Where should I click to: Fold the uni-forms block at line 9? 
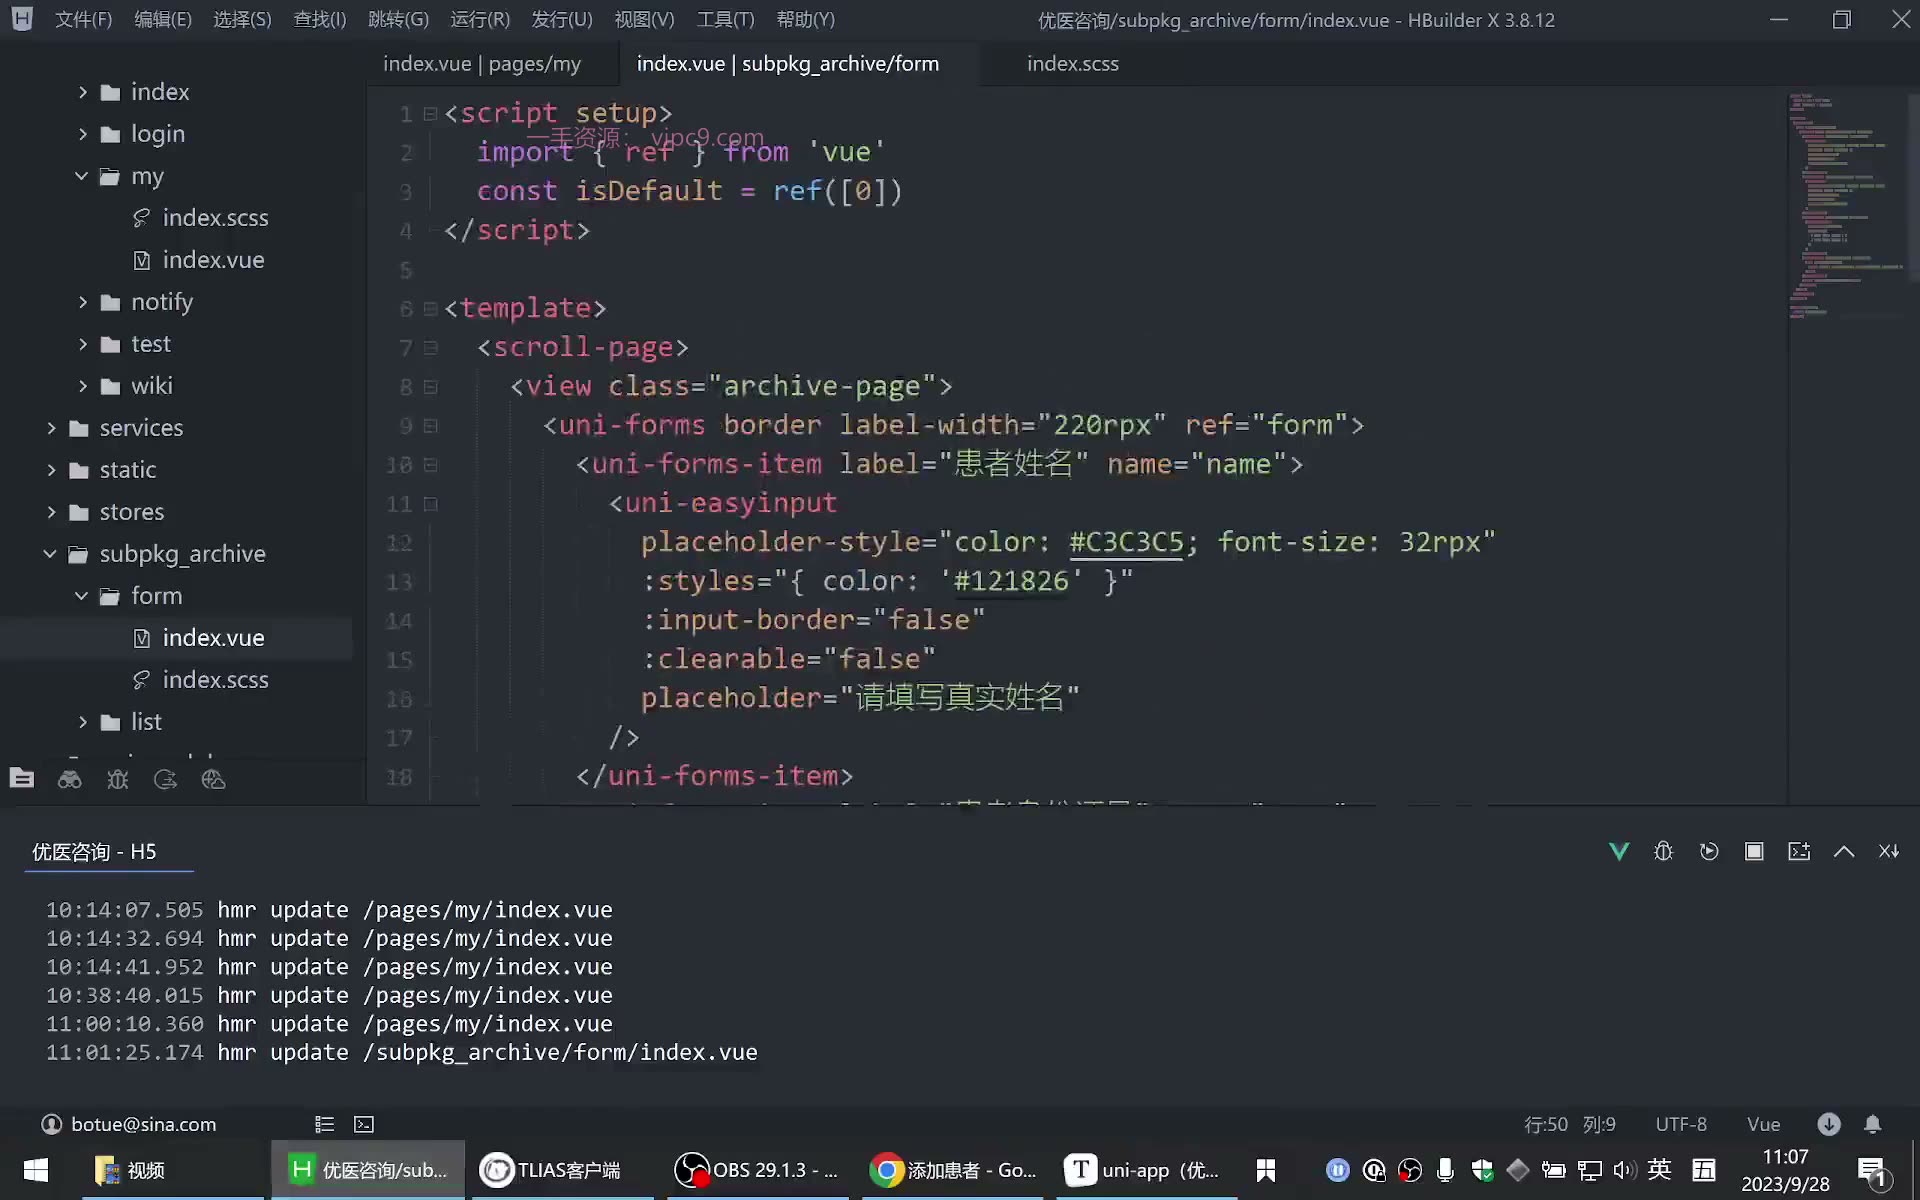(x=430, y=426)
